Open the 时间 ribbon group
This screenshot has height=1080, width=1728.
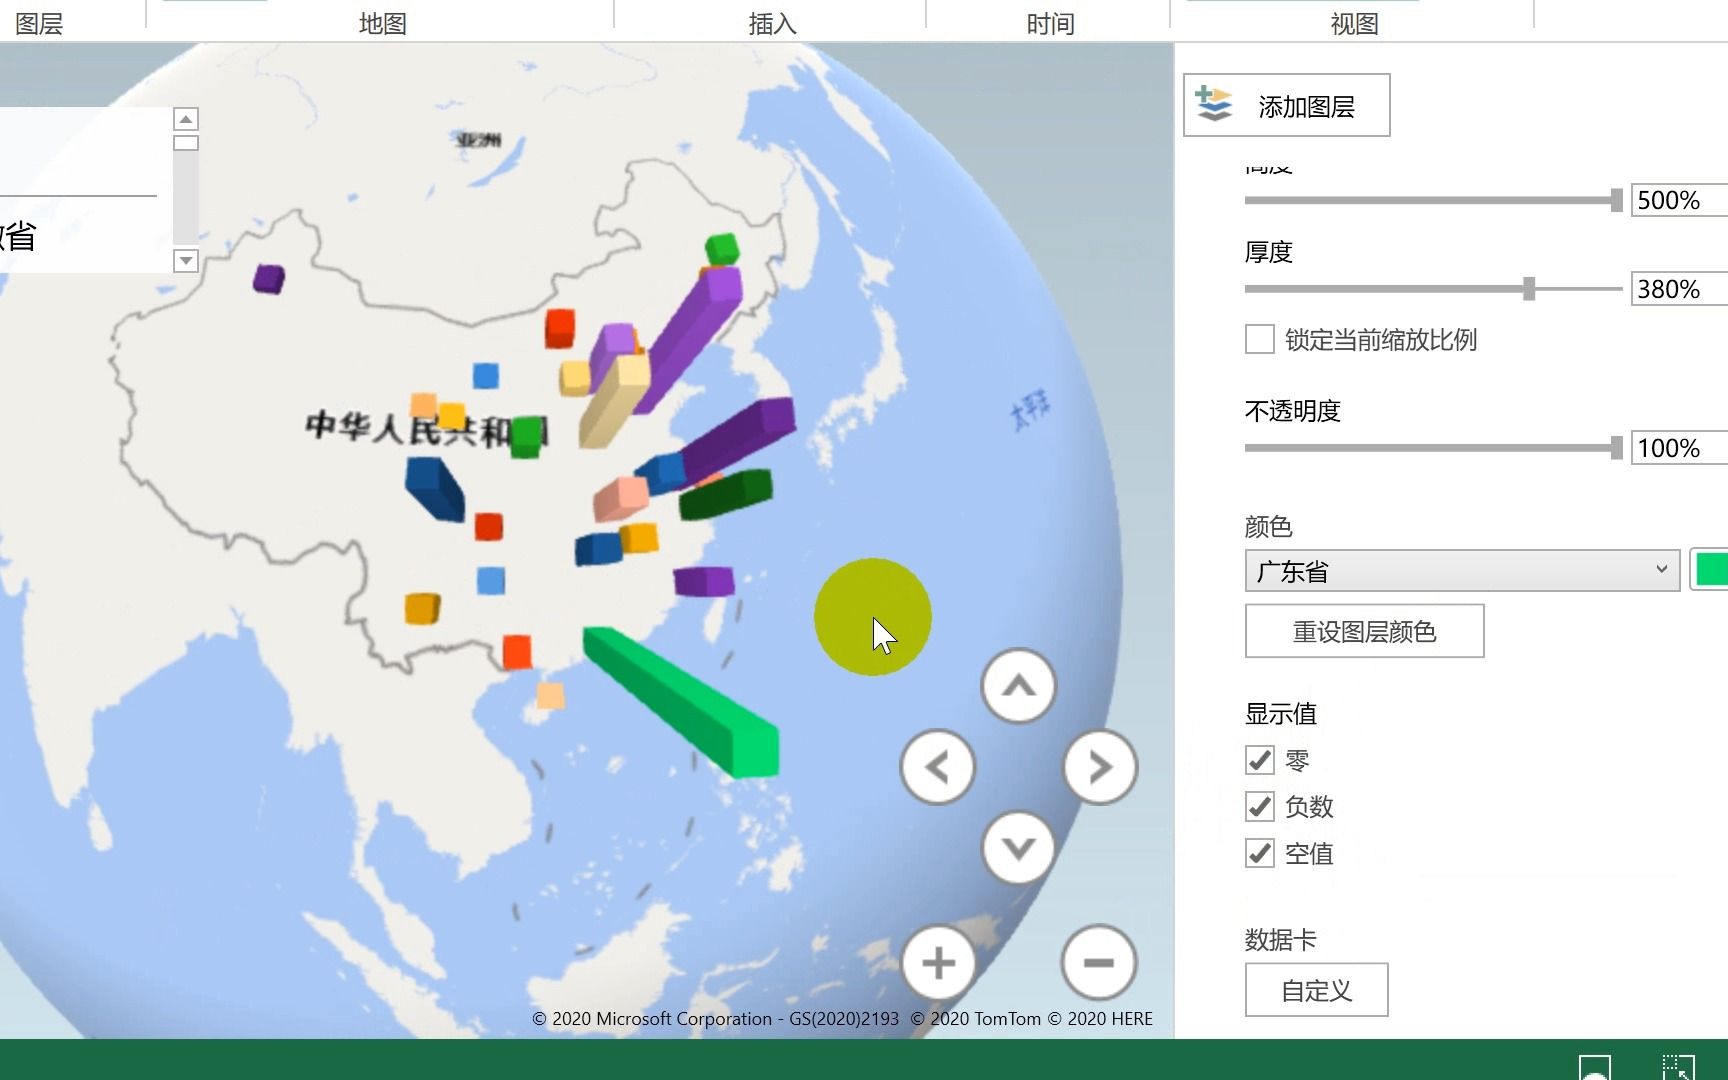[1050, 24]
